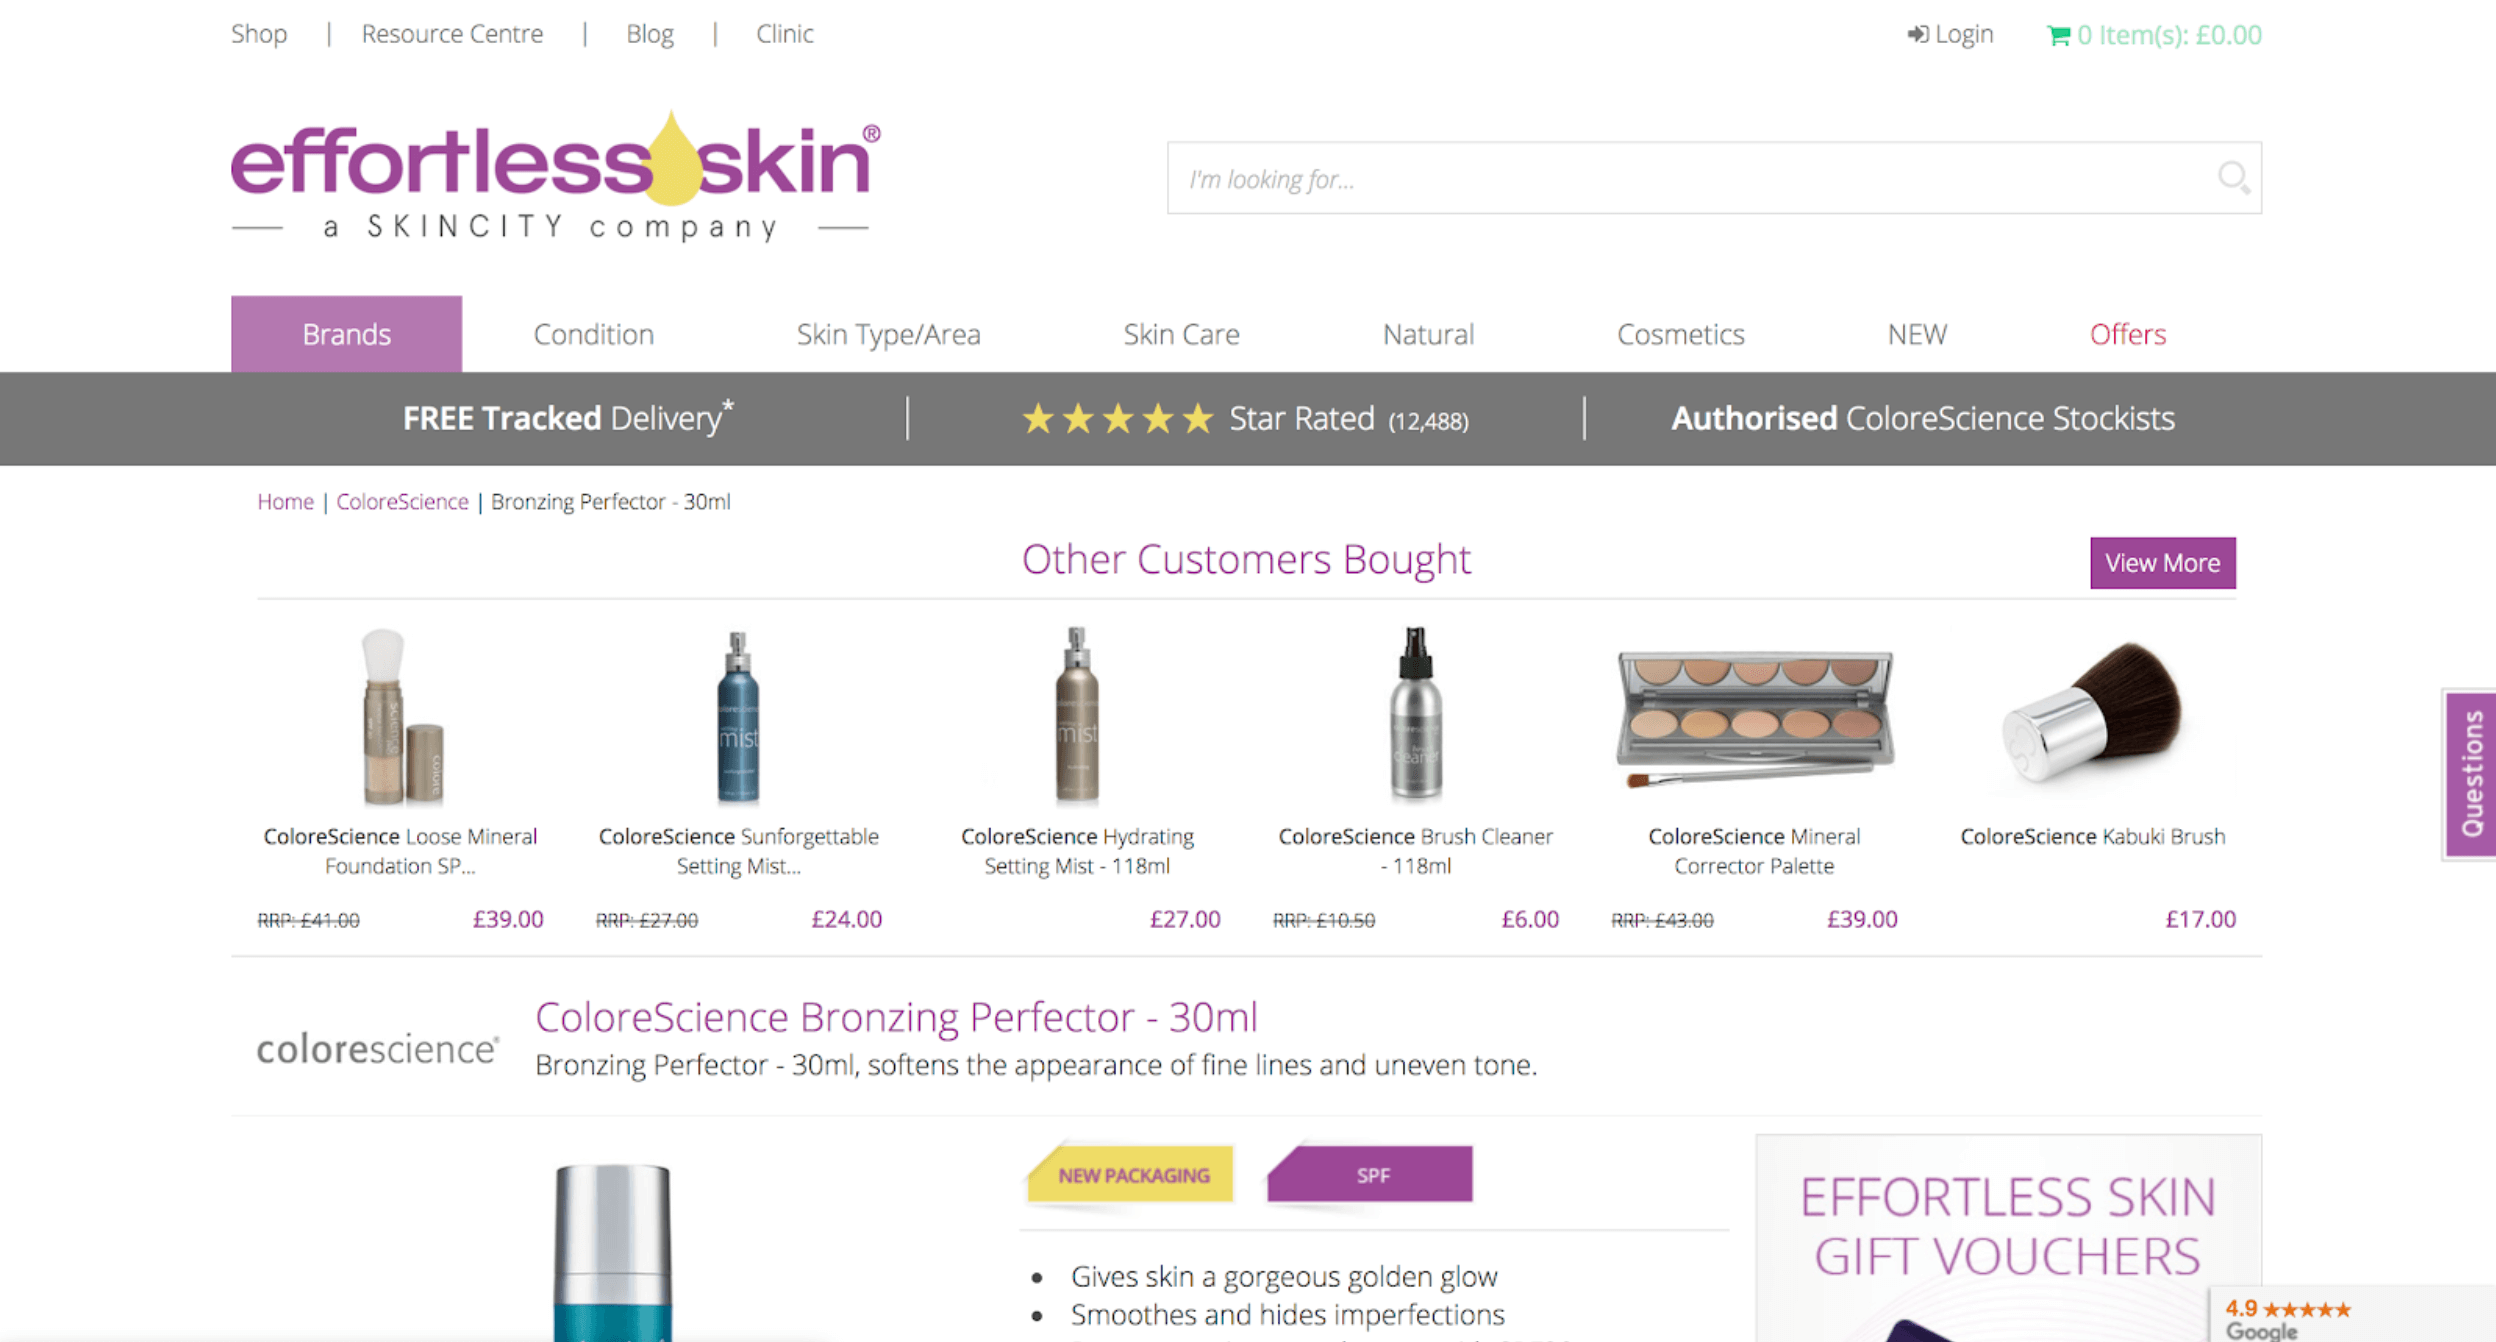Viewport: 2496px width, 1342px height.
Task: Select the Brush Cleaner product image
Action: click(1415, 715)
